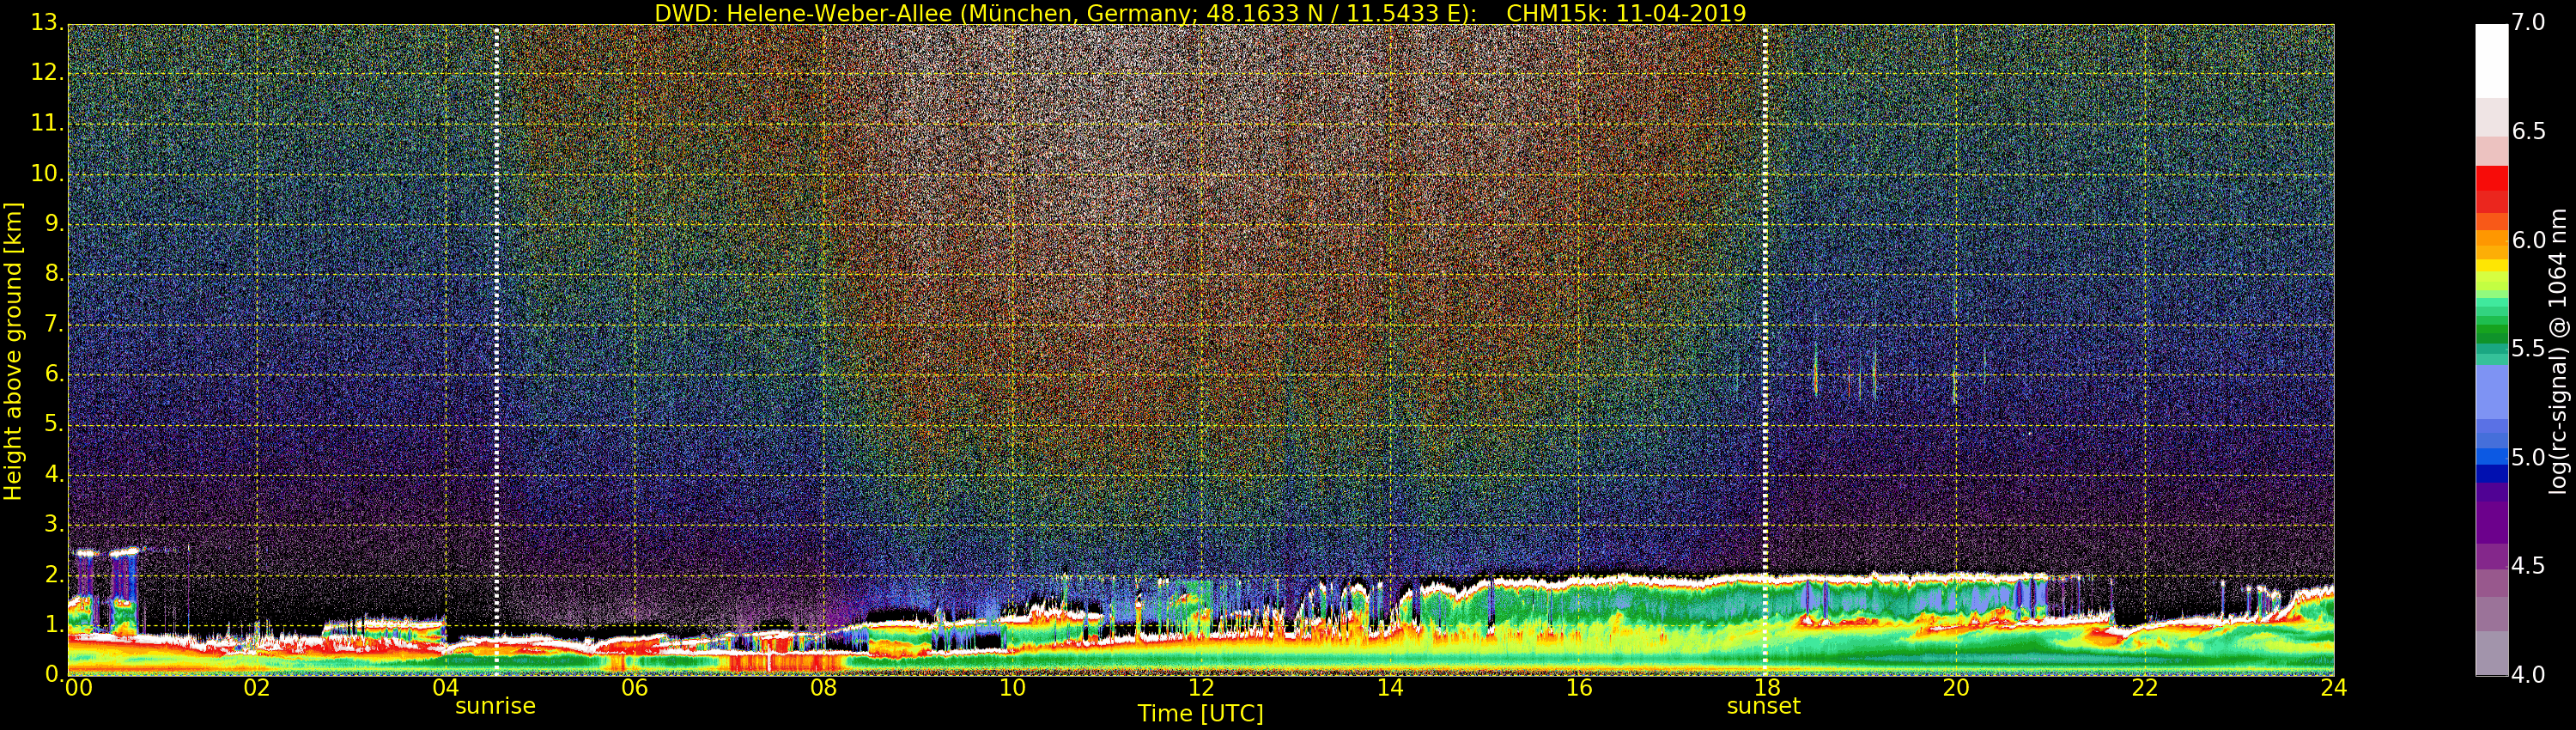Click the colorbar tick label 4.0
This screenshot has height=730, width=2576.
click(2528, 675)
